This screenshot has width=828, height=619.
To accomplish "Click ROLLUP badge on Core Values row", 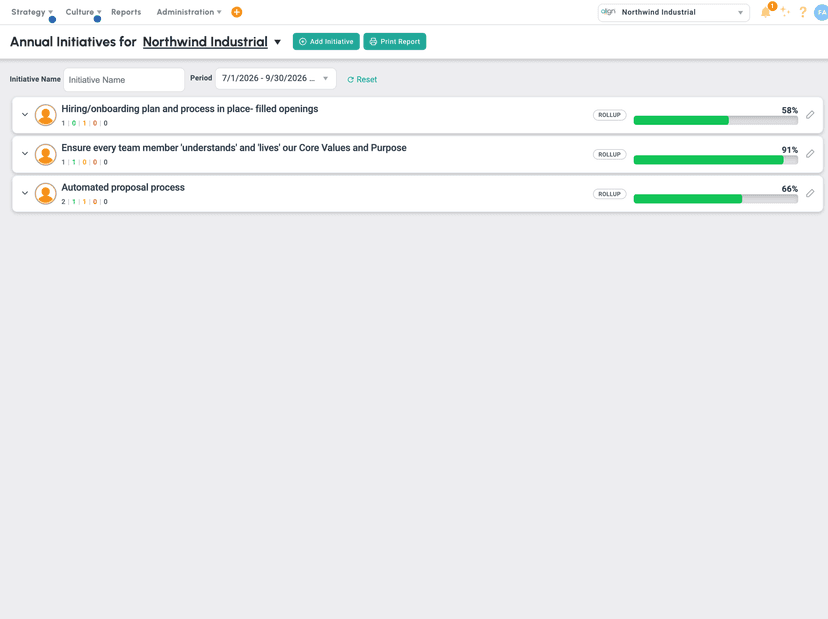I will coord(609,155).
